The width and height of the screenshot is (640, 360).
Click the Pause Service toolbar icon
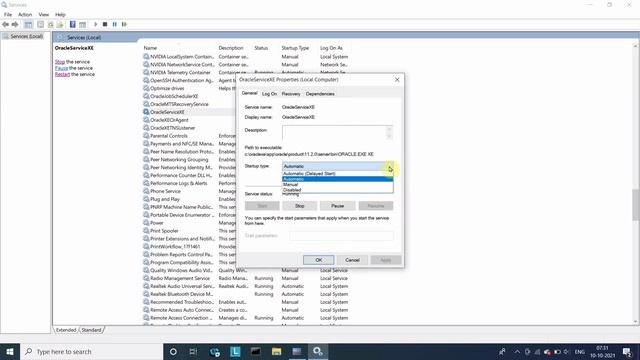point(115,24)
